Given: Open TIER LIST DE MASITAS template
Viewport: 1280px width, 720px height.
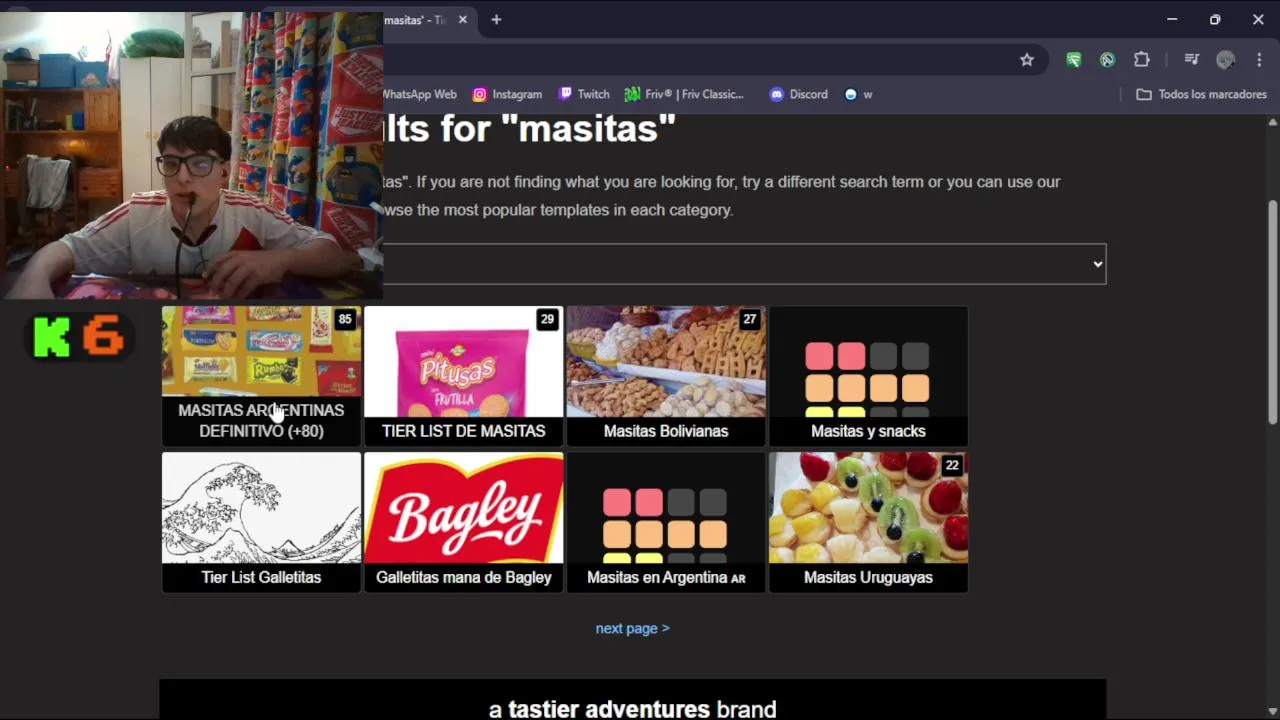Looking at the screenshot, I should [x=463, y=376].
